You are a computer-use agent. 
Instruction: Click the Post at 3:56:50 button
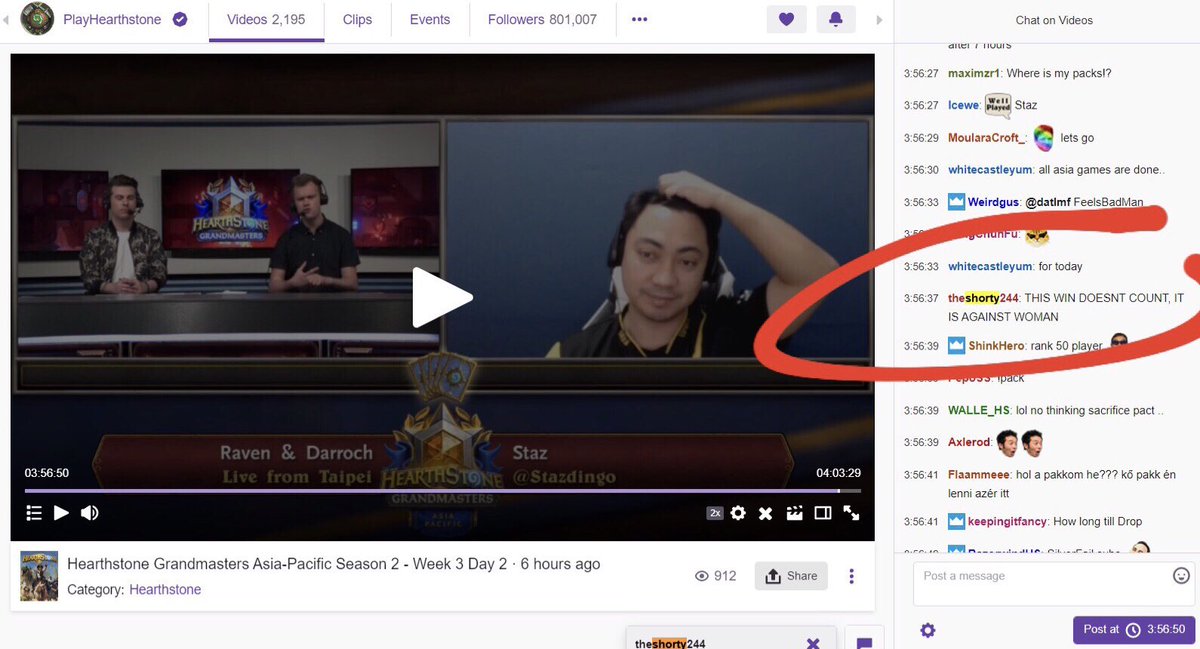click(x=1133, y=629)
